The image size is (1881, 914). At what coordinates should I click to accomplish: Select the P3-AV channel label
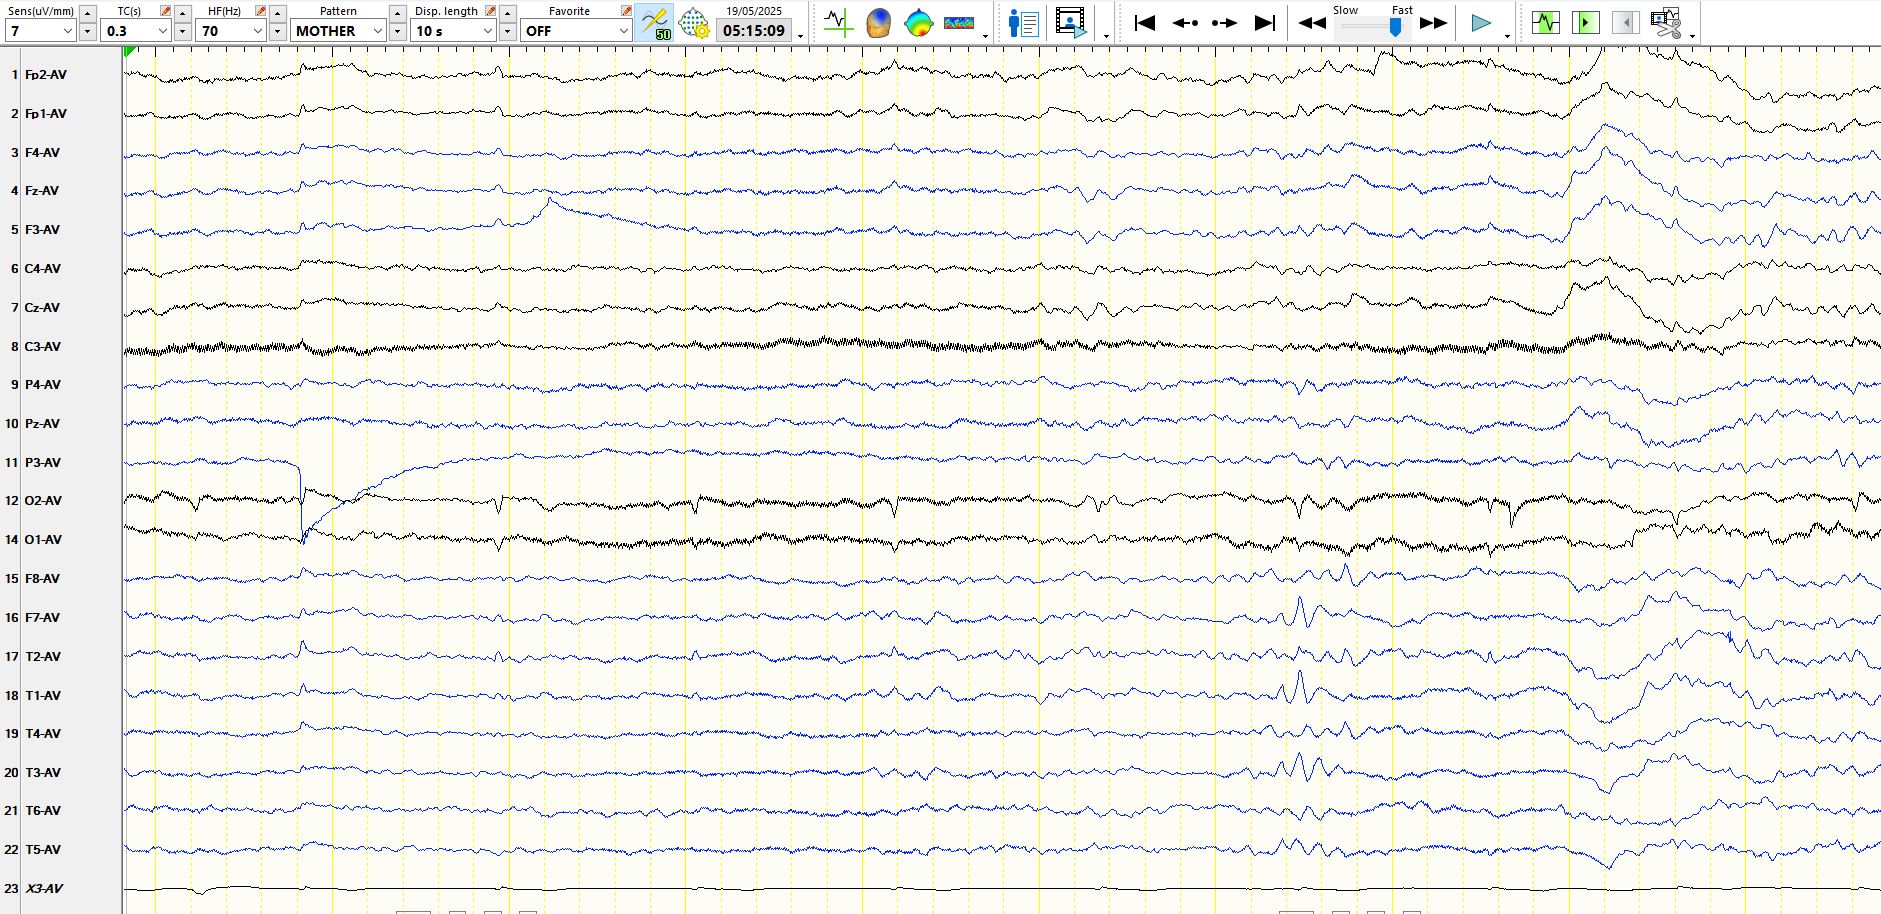[42, 463]
